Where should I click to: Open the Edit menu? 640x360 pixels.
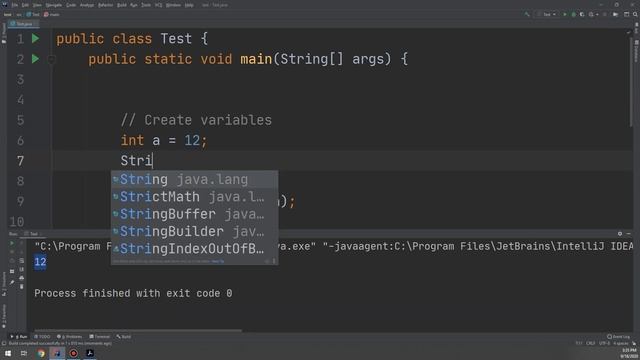pos(25,5)
